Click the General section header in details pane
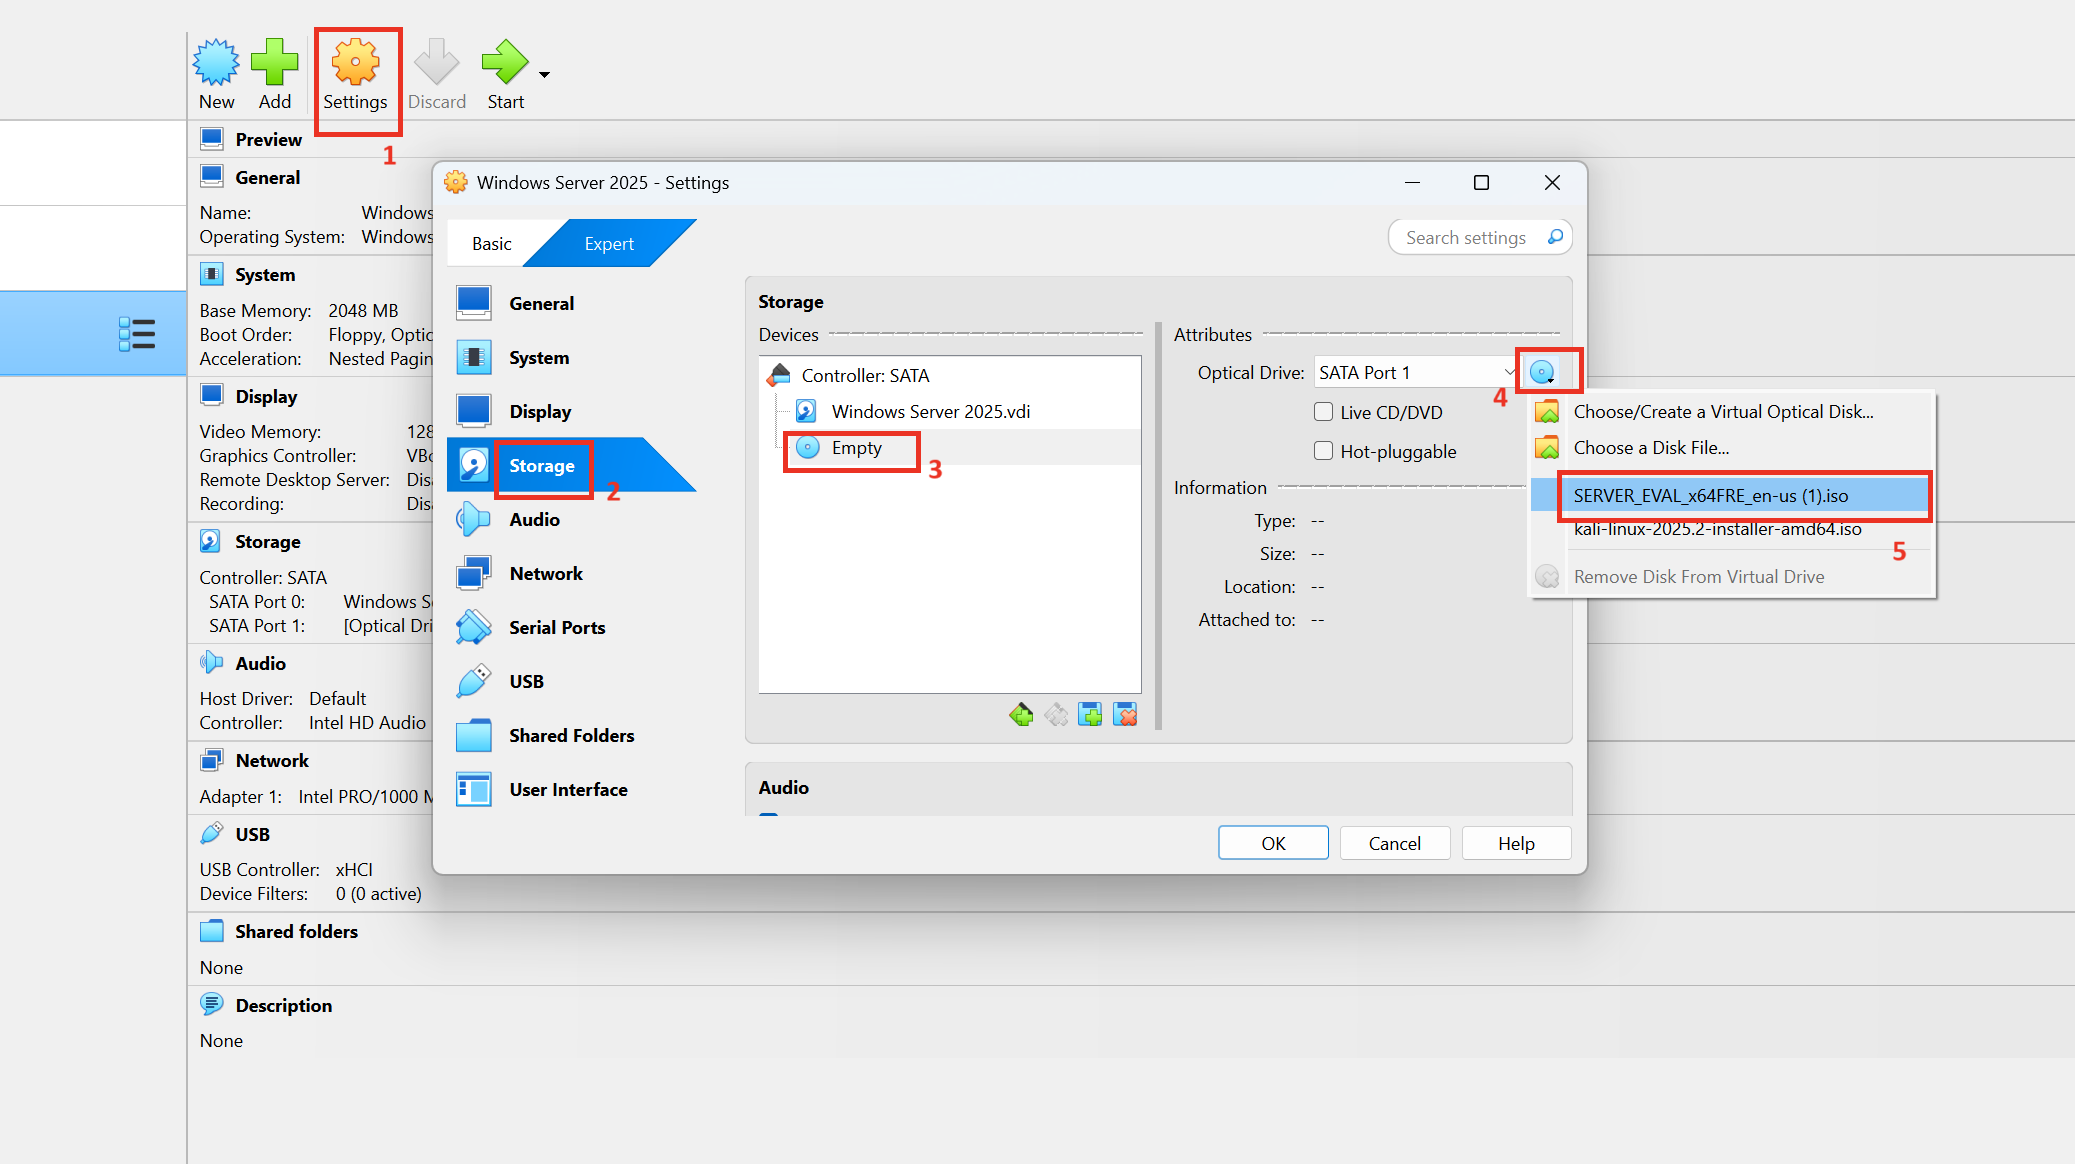Viewport: 2075px width, 1164px height. coord(267,177)
